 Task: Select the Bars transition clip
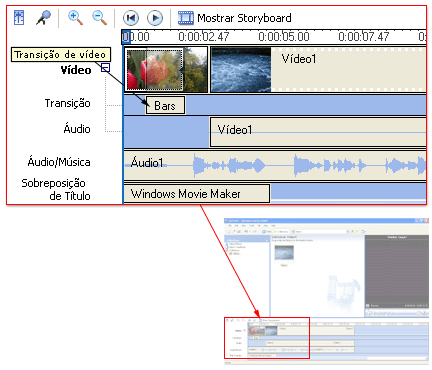coord(165,106)
